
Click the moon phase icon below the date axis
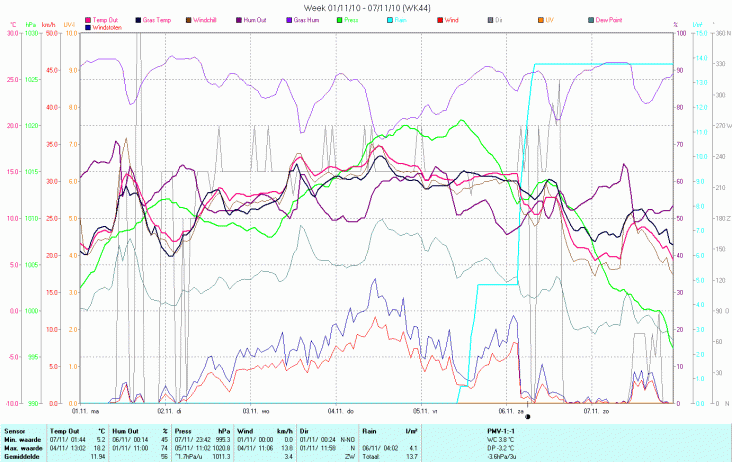click(528, 417)
